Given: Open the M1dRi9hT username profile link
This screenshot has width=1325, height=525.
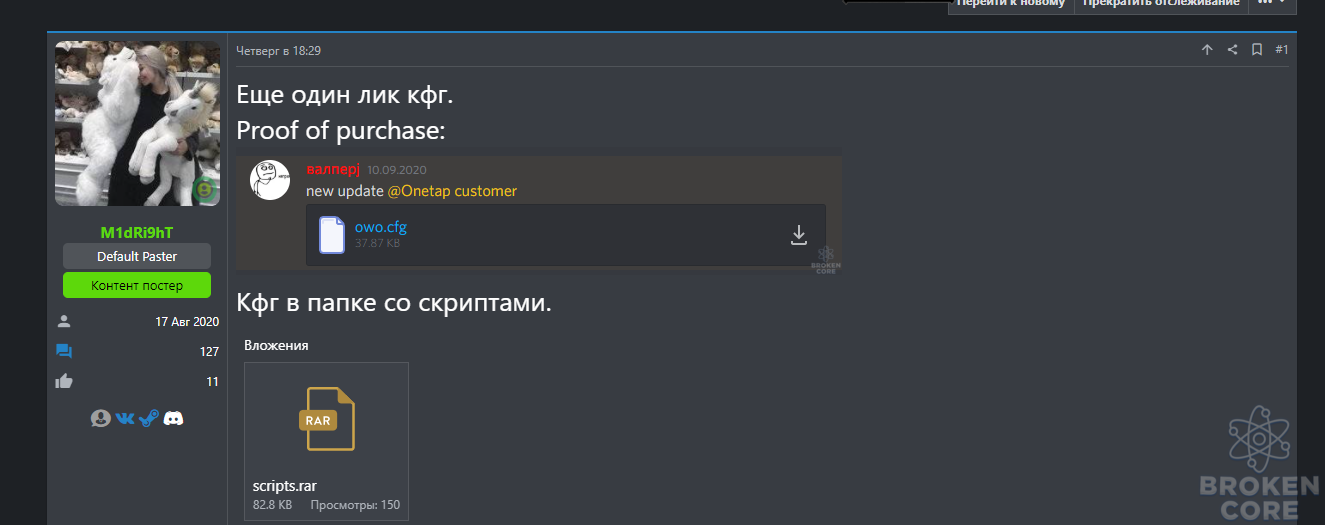Looking at the screenshot, I should click(137, 232).
